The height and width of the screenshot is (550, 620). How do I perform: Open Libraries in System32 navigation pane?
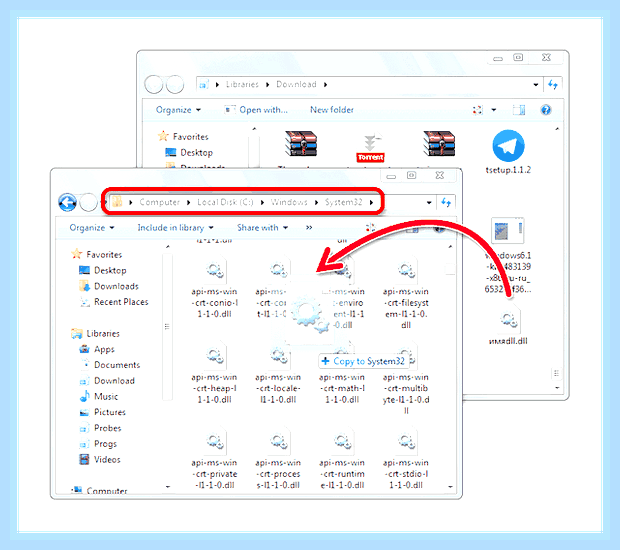click(95, 333)
